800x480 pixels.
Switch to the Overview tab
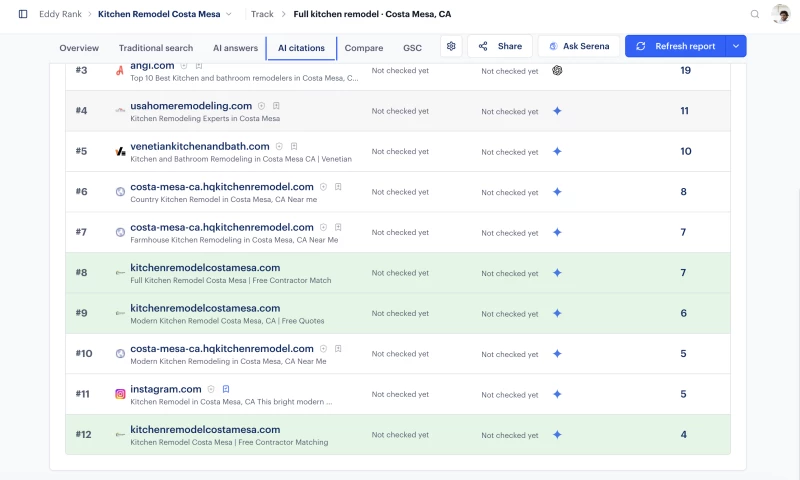click(x=79, y=48)
